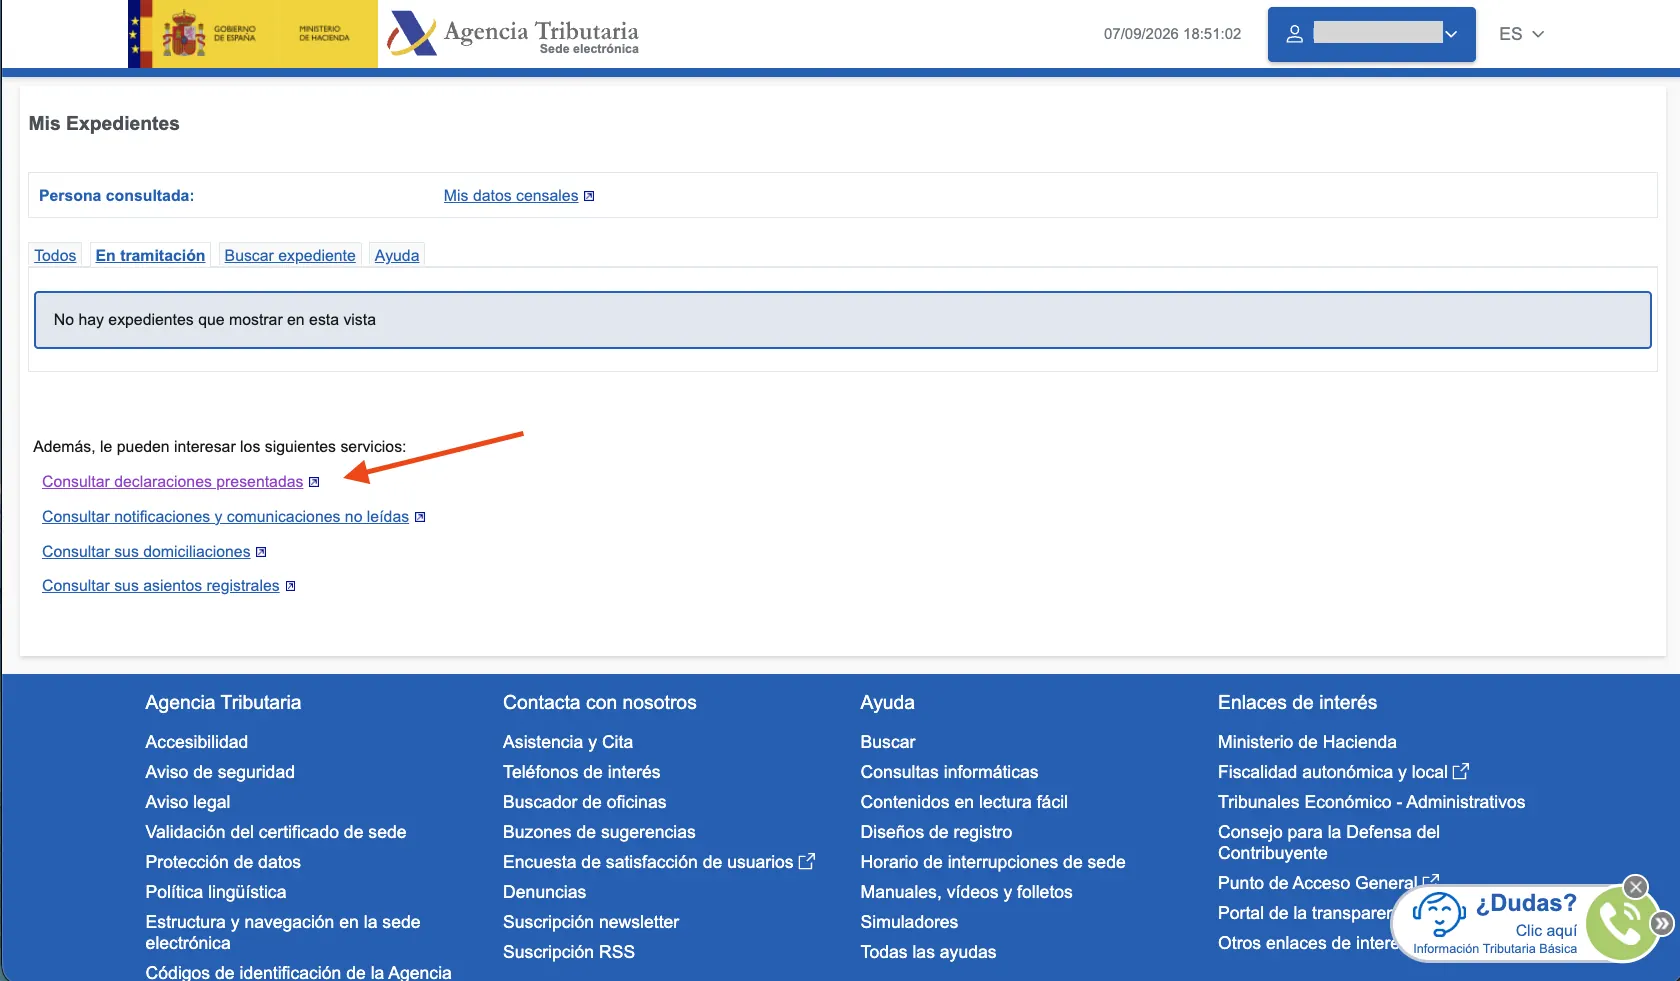Click external-link icon next to Mis datos censales
This screenshot has width=1680, height=981.
589,196
